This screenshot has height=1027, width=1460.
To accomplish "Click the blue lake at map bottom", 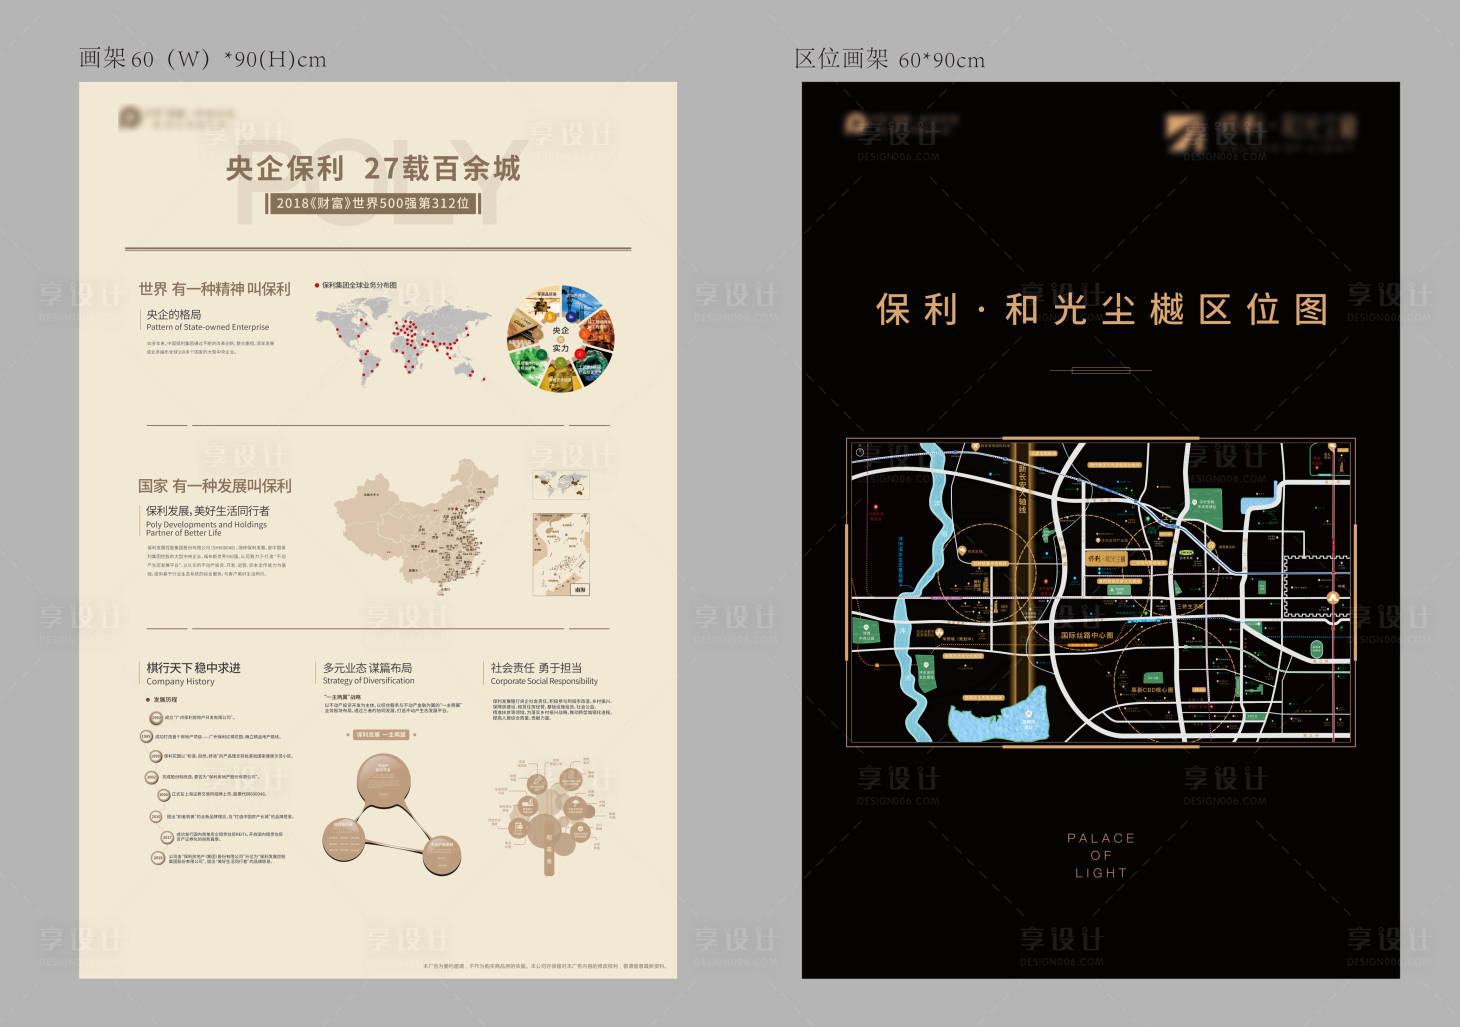I will coord(998,715).
